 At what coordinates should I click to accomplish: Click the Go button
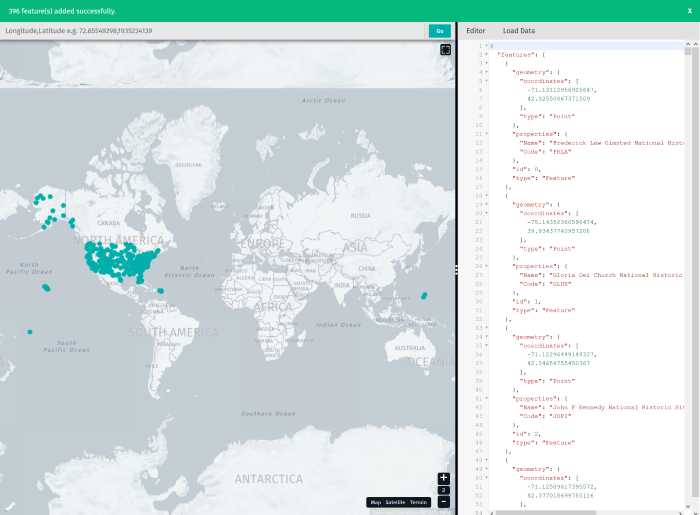(x=440, y=31)
